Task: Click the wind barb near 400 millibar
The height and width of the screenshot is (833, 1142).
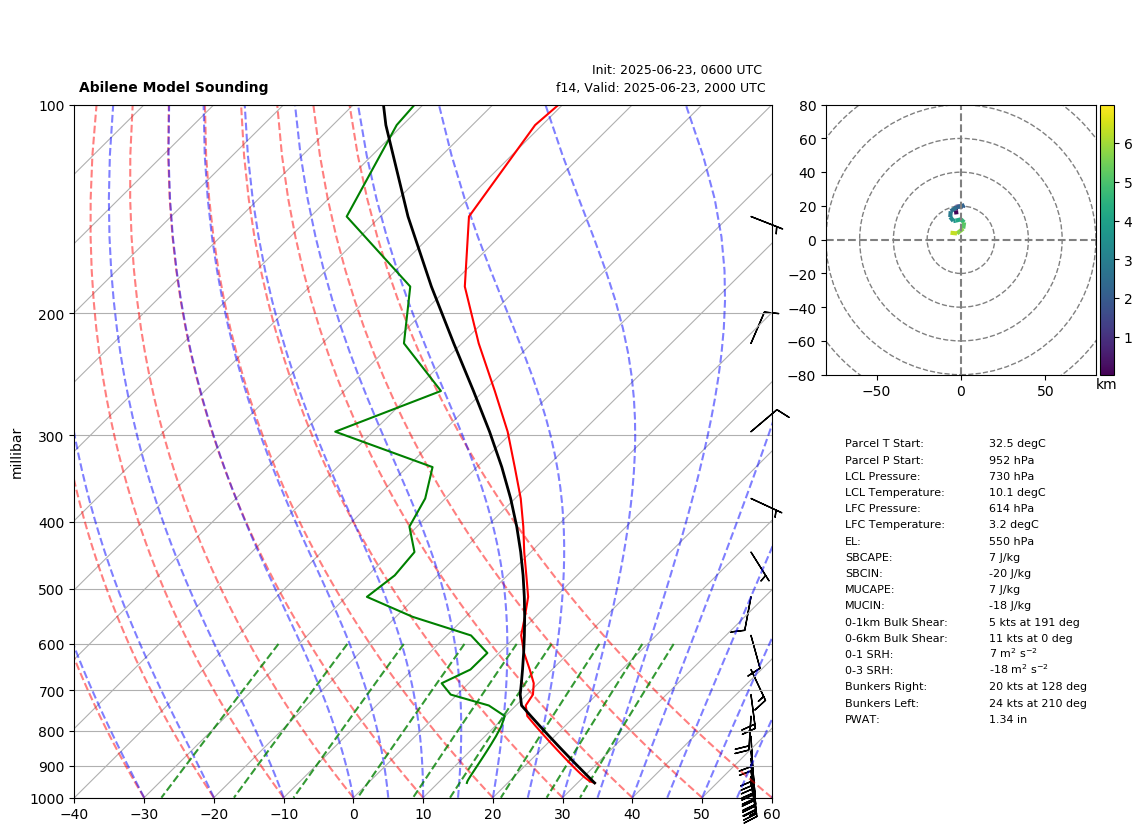Action: [766, 507]
